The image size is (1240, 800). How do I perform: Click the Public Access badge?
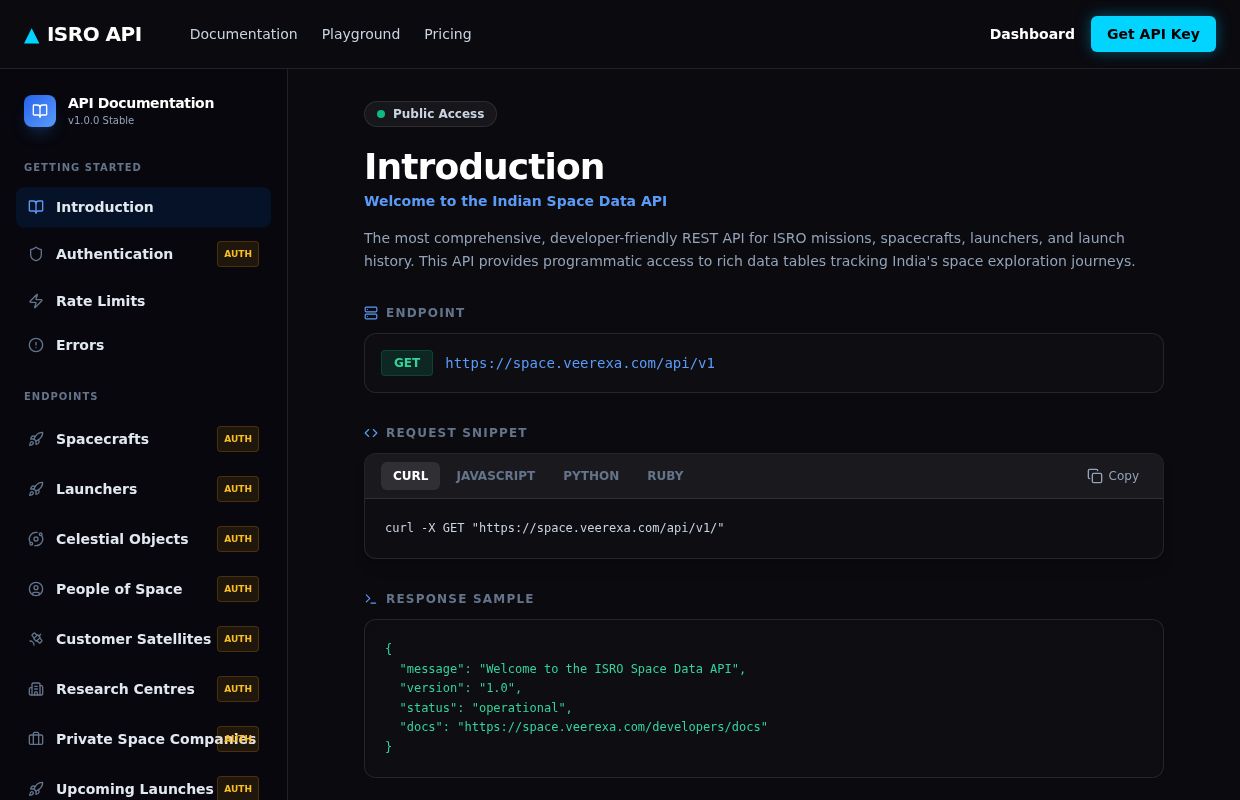pos(430,114)
